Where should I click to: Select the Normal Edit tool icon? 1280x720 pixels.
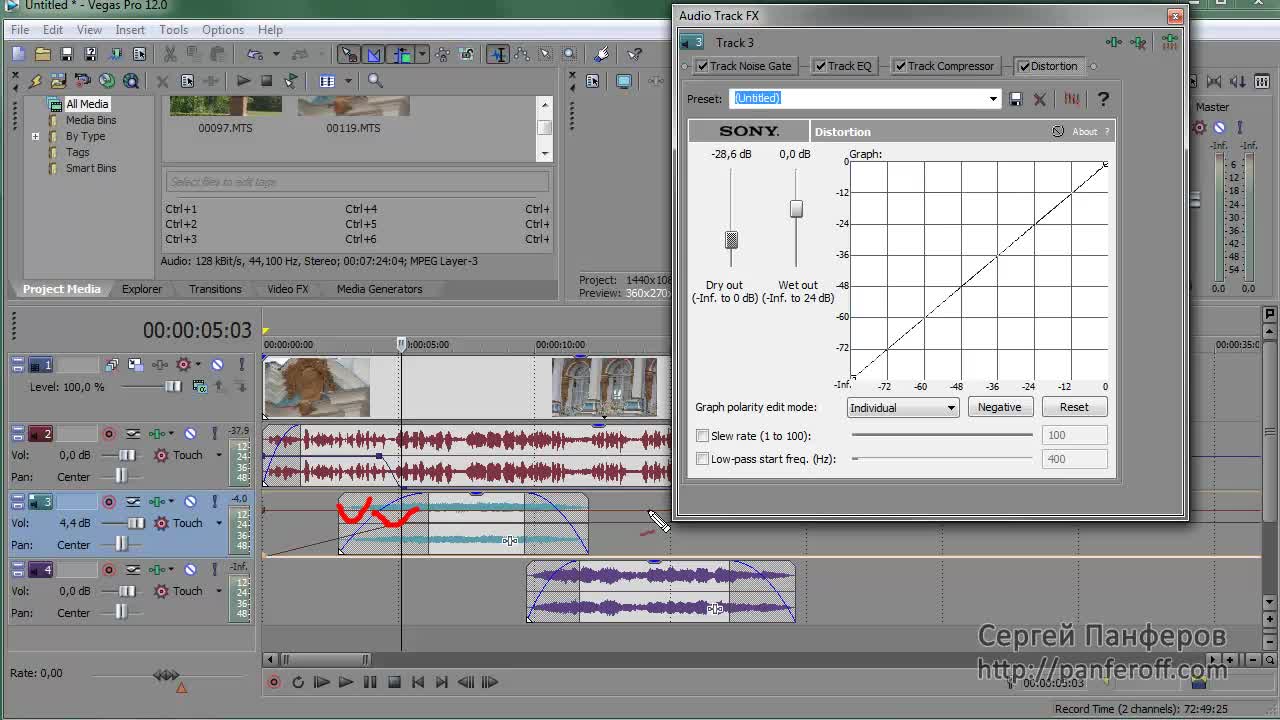click(498, 54)
